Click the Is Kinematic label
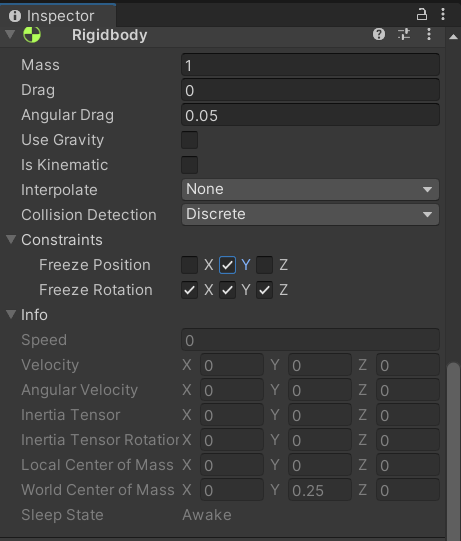The width and height of the screenshot is (461, 541). tap(65, 165)
